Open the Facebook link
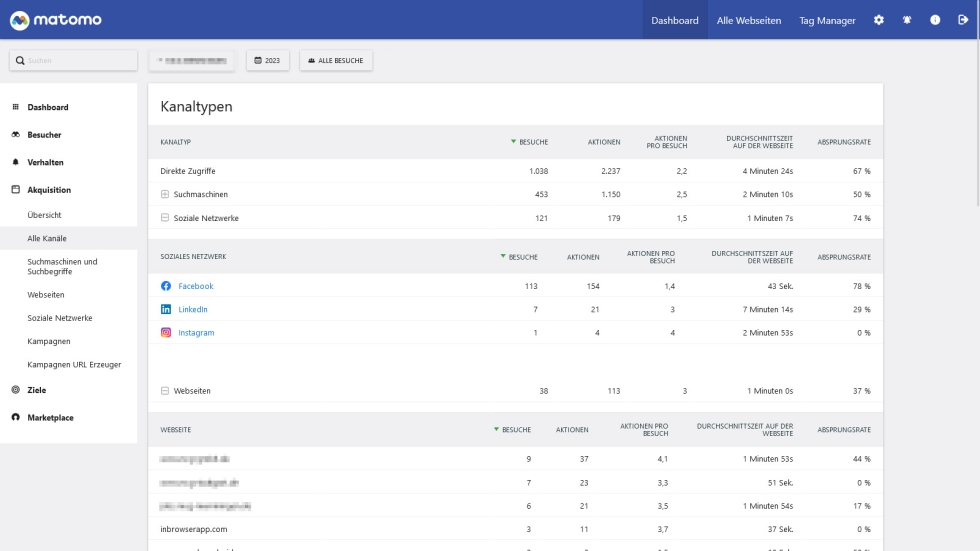The image size is (980, 551). (196, 286)
